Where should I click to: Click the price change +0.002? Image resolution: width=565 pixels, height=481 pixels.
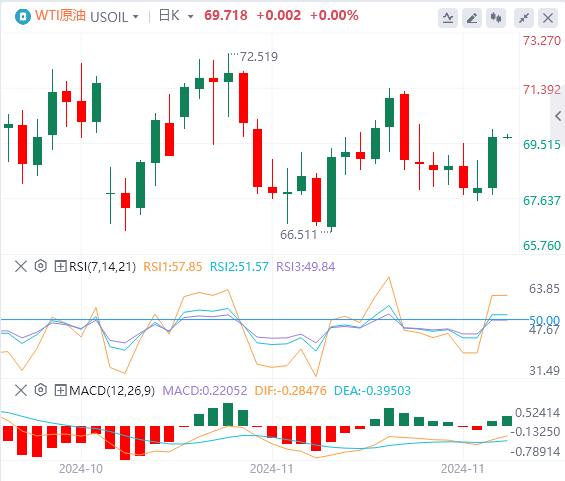pos(279,15)
